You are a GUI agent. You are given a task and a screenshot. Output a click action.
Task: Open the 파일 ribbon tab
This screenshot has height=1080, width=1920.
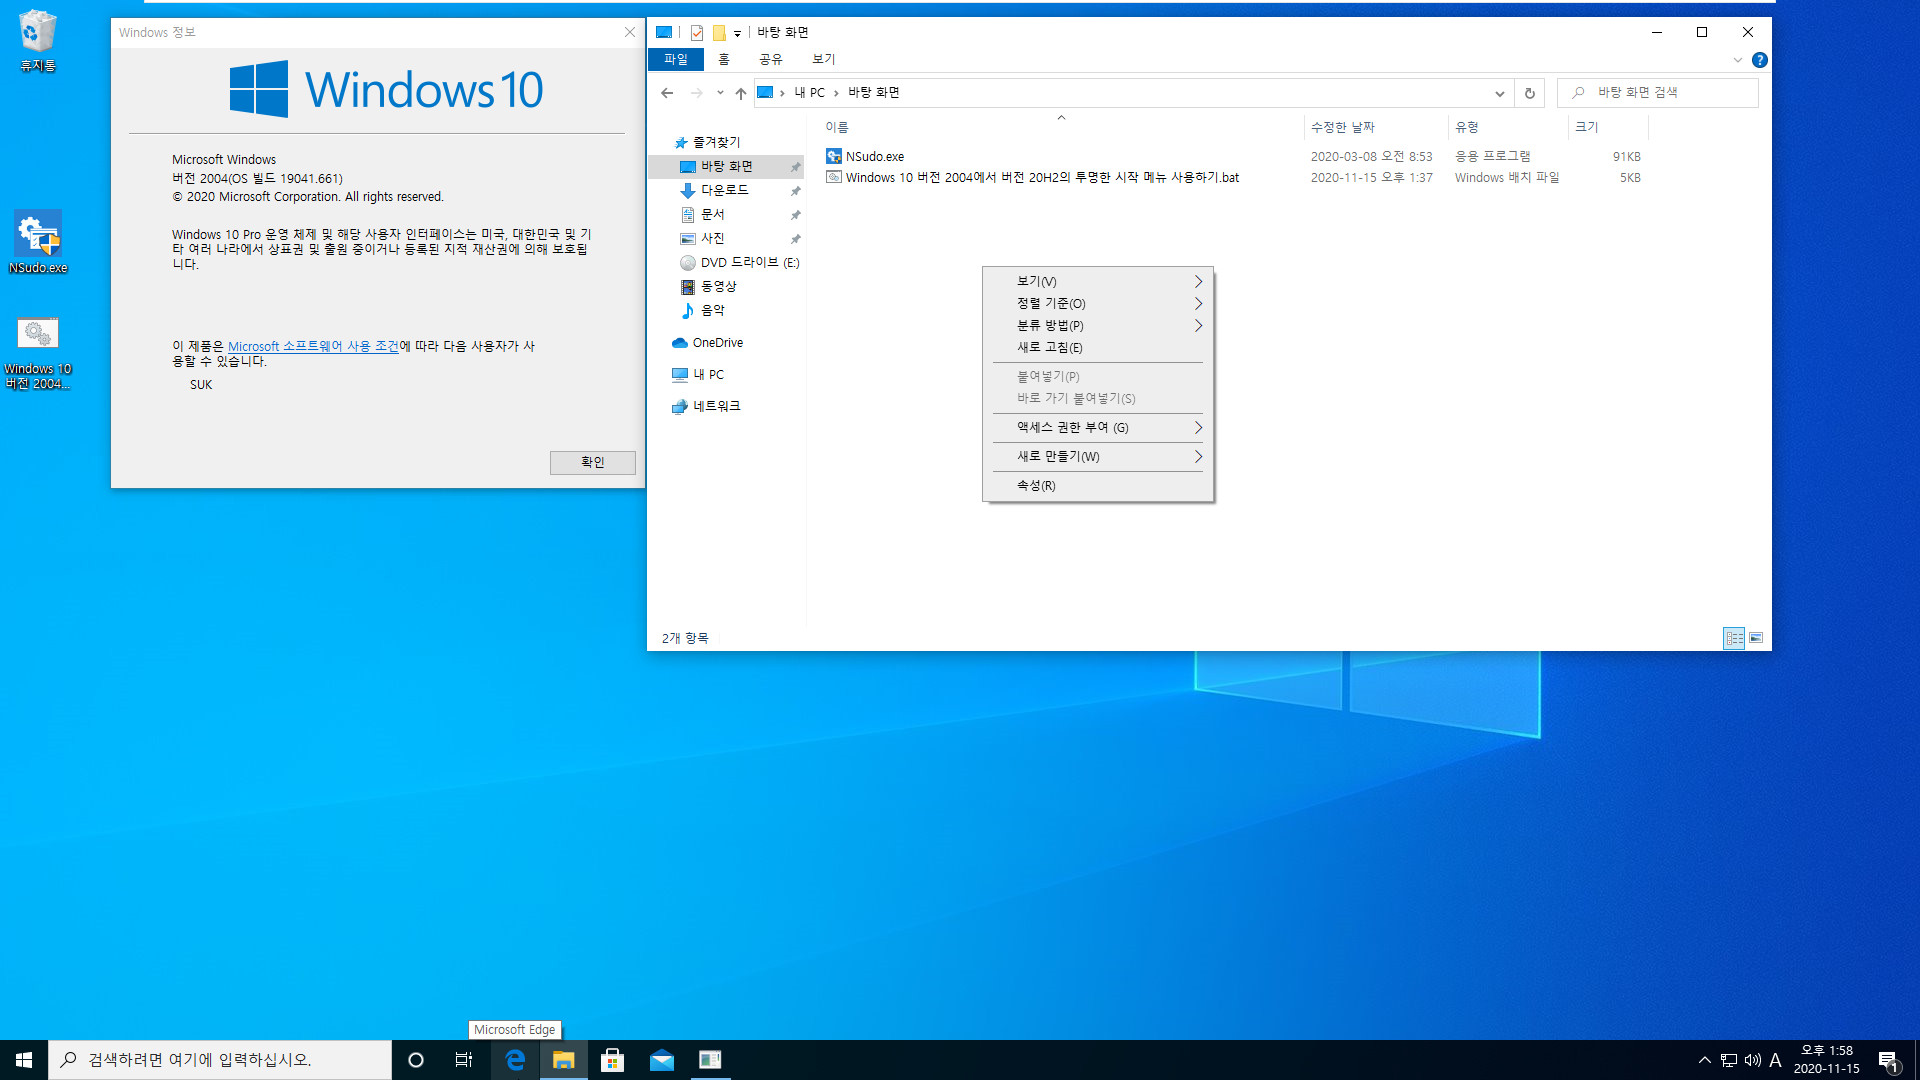pyautogui.click(x=676, y=60)
